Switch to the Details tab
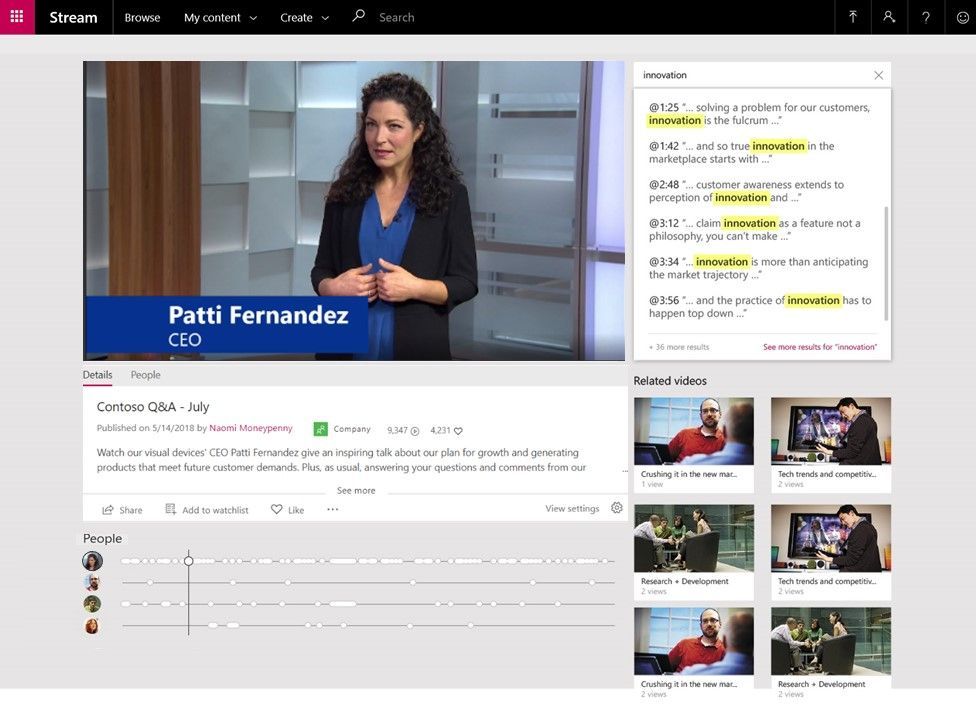 tap(98, 375)
